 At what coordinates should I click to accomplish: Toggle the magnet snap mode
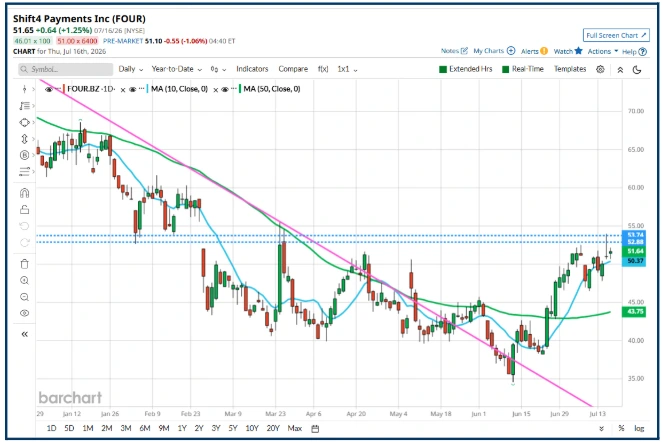pyautogui.click(x=24, y=193)
